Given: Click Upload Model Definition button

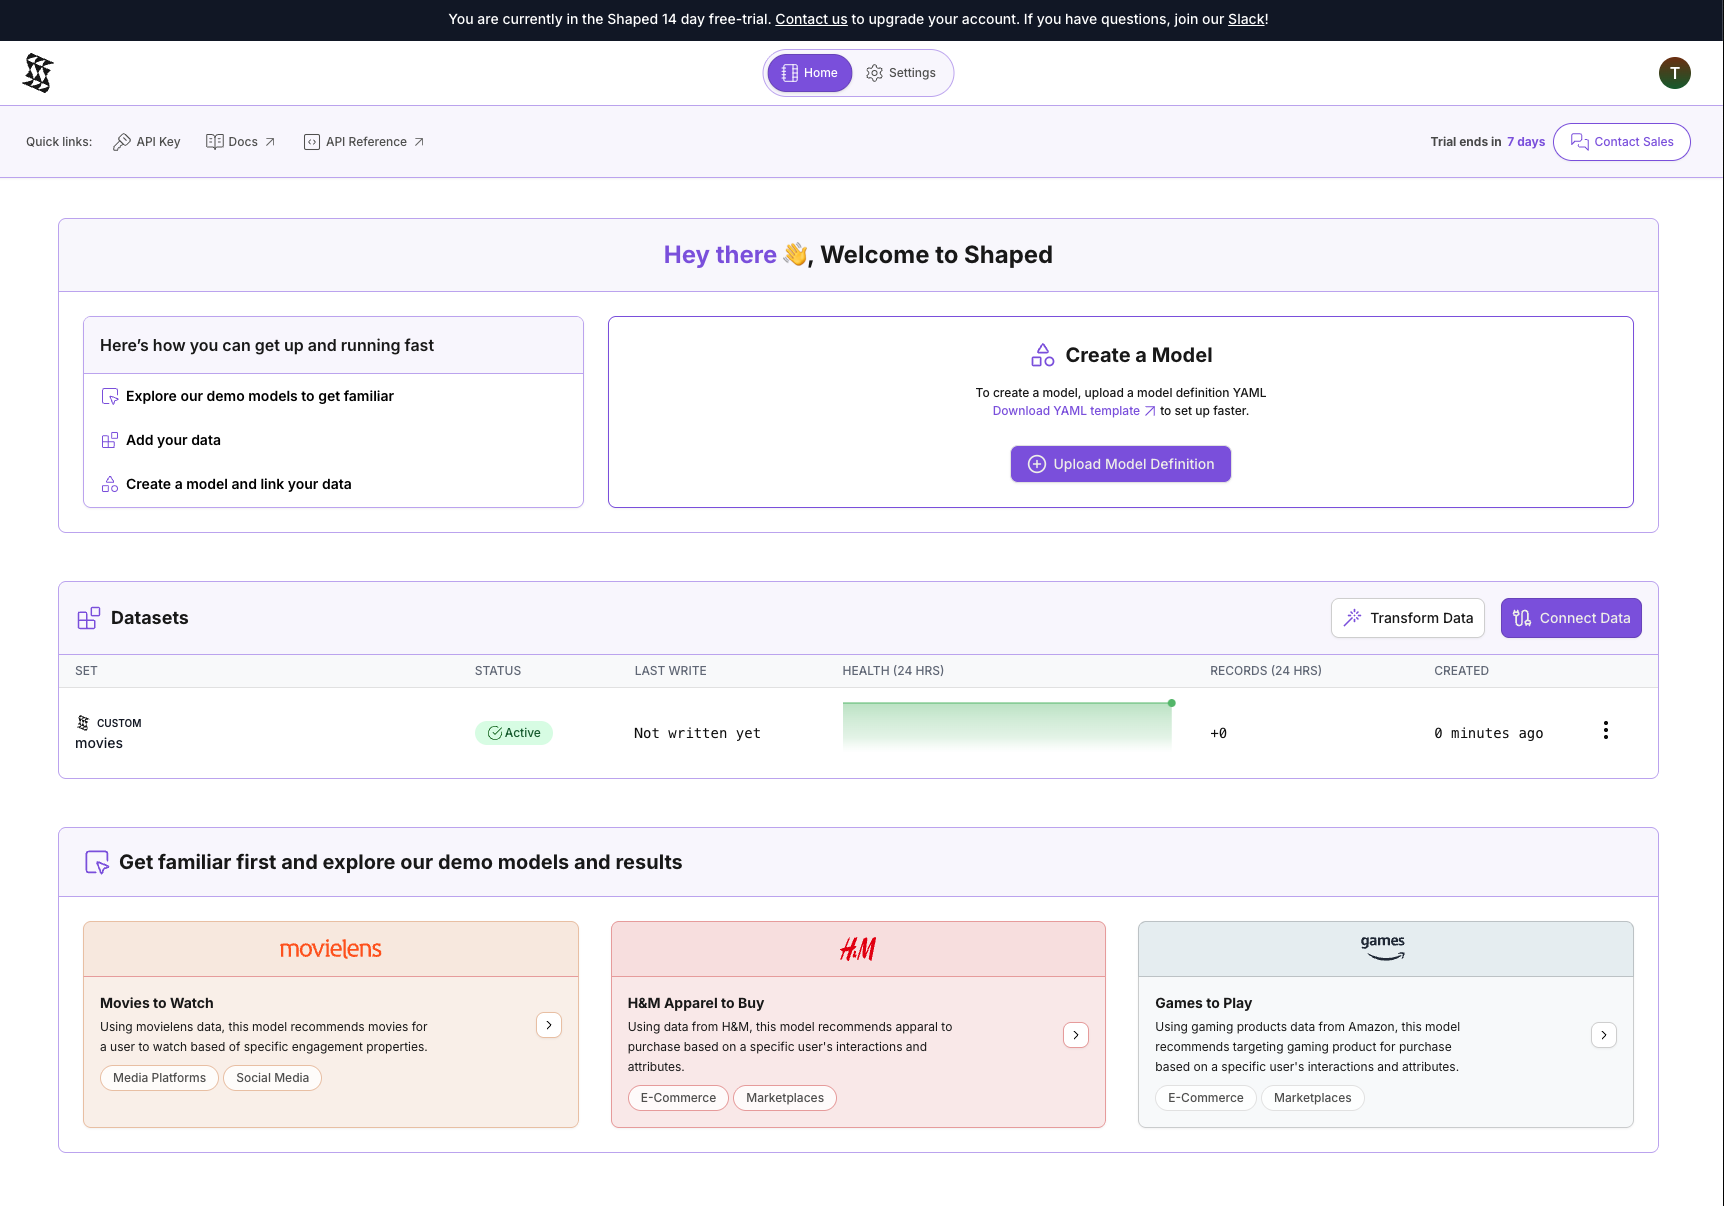Looking at the screenshot, I should click(x=1120, y=464).
